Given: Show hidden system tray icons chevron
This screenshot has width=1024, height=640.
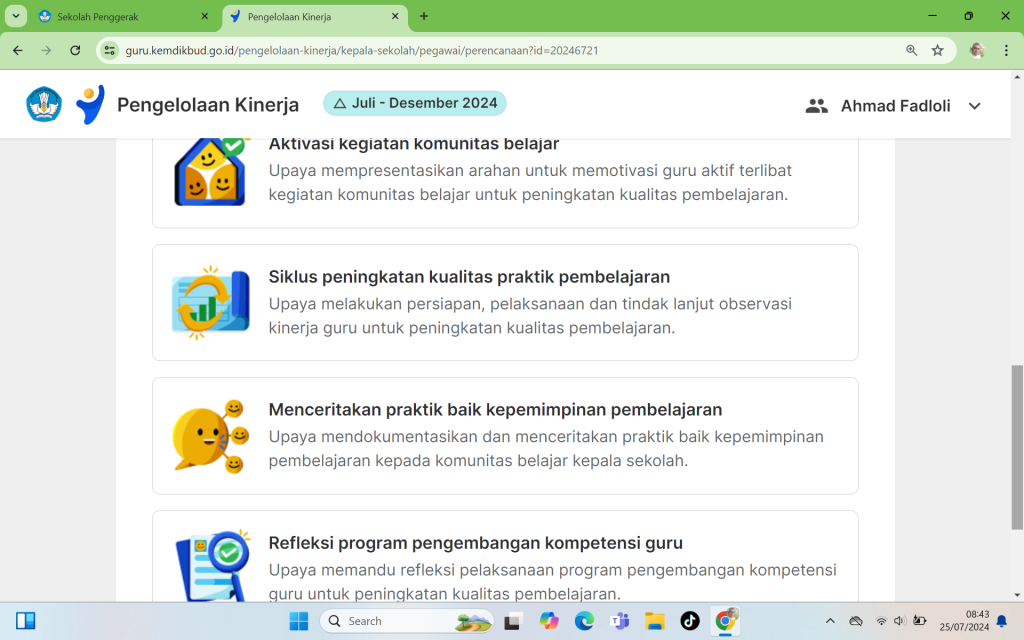Looking at the screenshot, I should (x=830, y=621).
